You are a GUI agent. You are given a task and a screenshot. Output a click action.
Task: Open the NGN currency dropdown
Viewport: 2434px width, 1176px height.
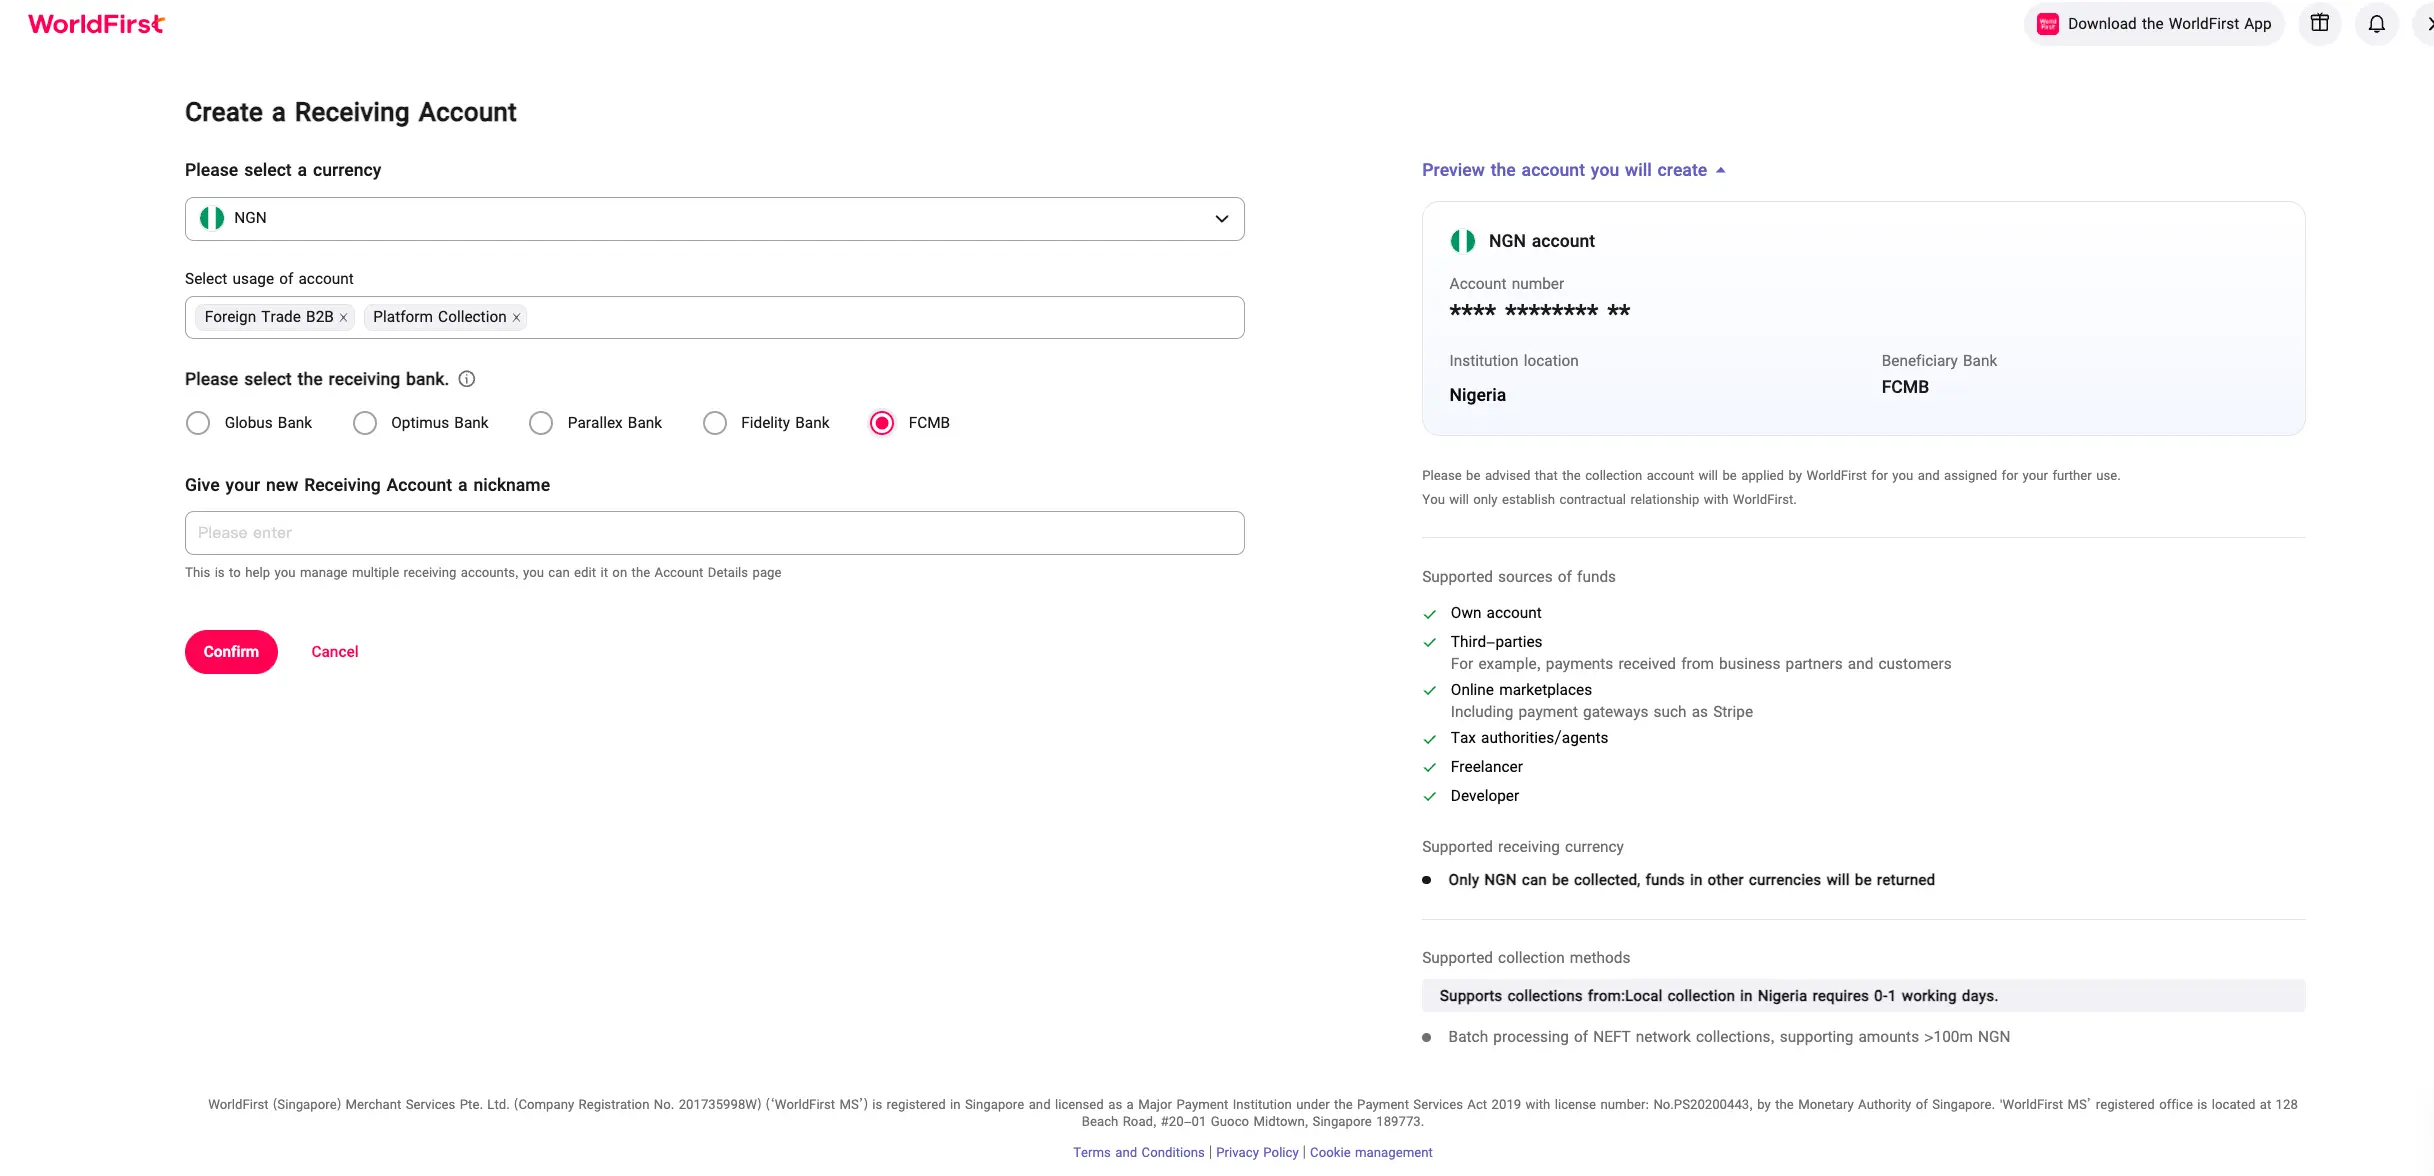(x=714, y=219)
